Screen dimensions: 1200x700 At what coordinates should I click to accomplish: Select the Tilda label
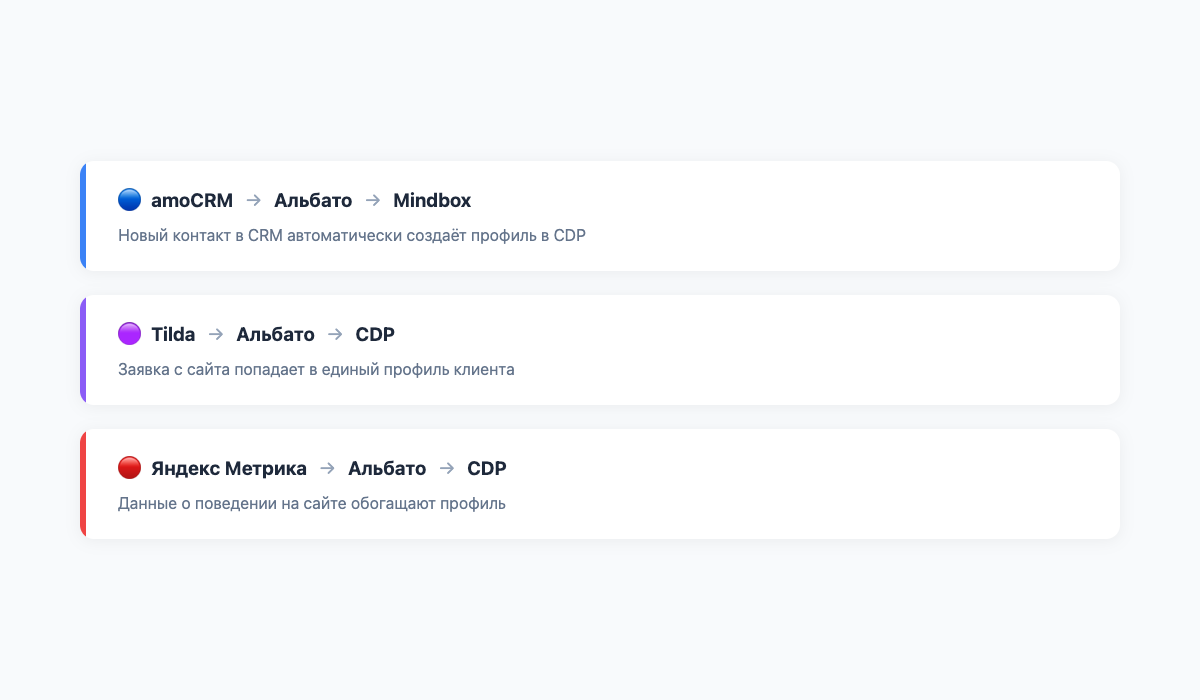pos(173,334)
